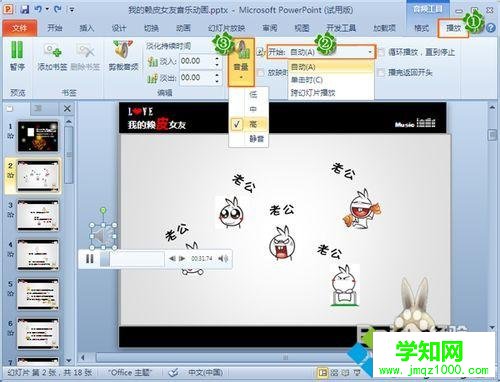Switch to the 动画 ribbon tab

click(183, 28)
